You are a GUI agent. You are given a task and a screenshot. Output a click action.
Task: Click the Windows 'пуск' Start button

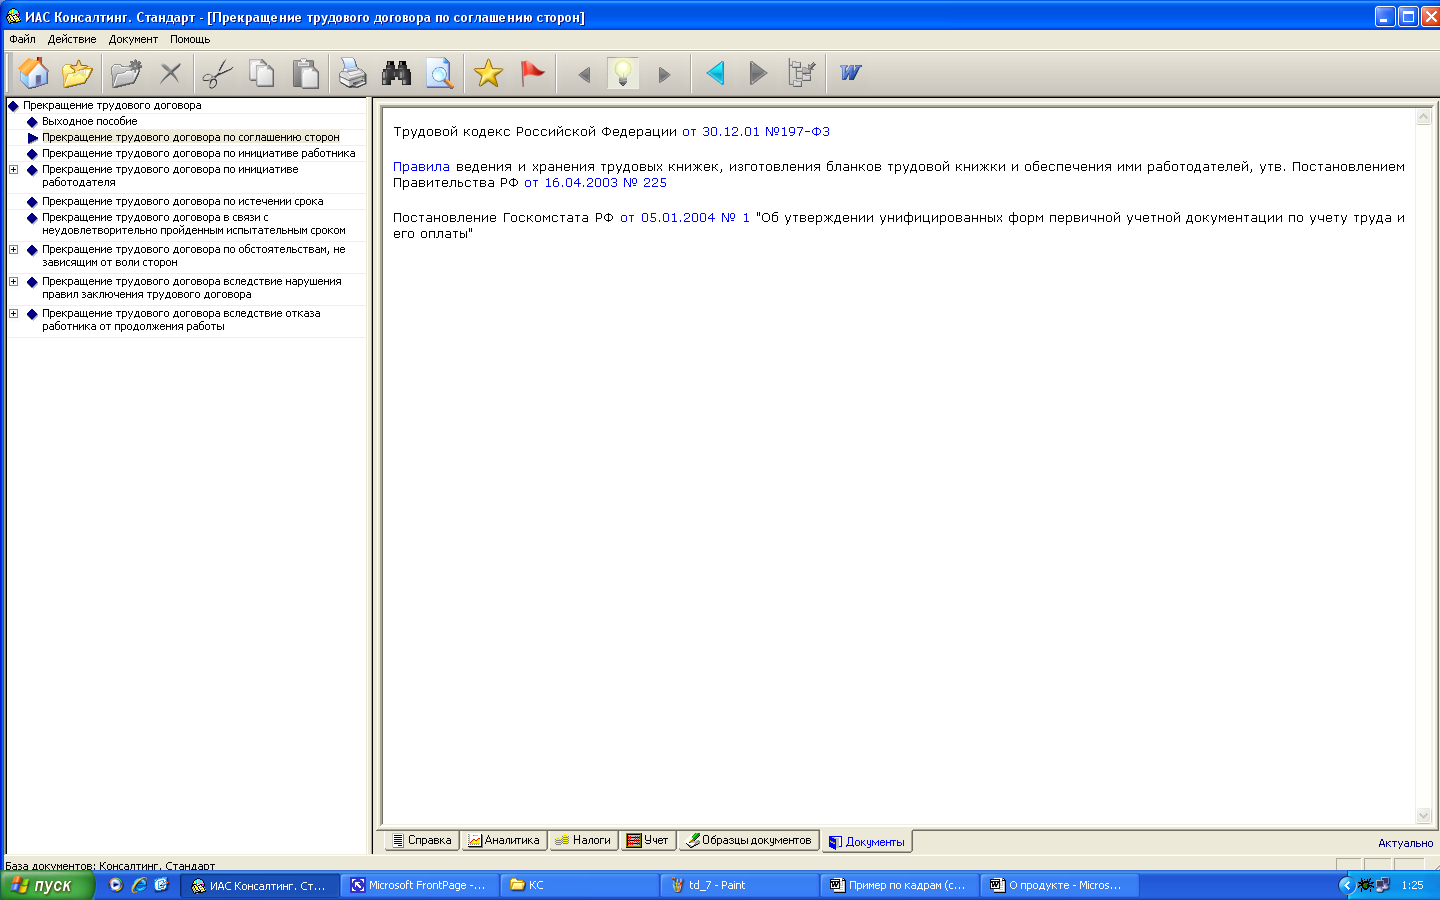pyautogui.click(x=47, y=885)
